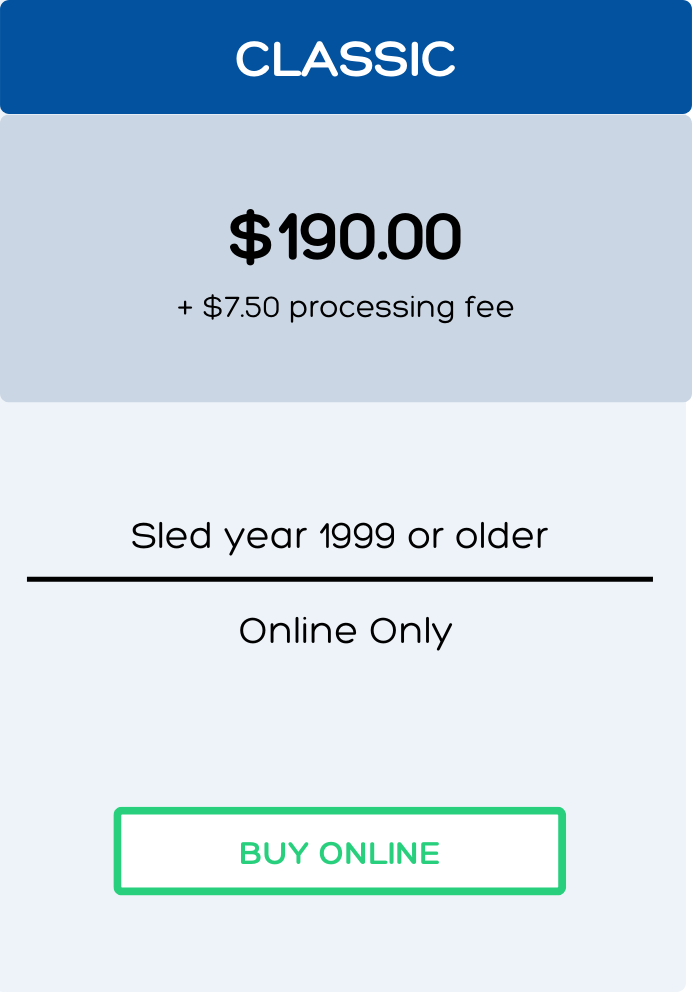
Task: Click the word BUY on green button
Action: pyautogui.click(x=274, y=853)
